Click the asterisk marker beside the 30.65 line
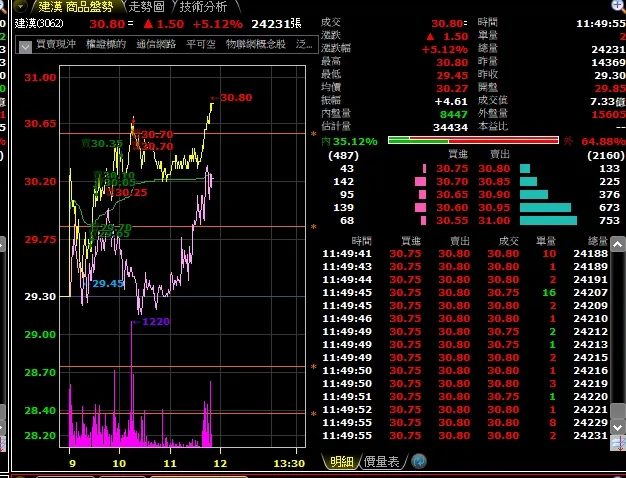Viewport: 626px width, 478px height. click(x=314, y=135)
